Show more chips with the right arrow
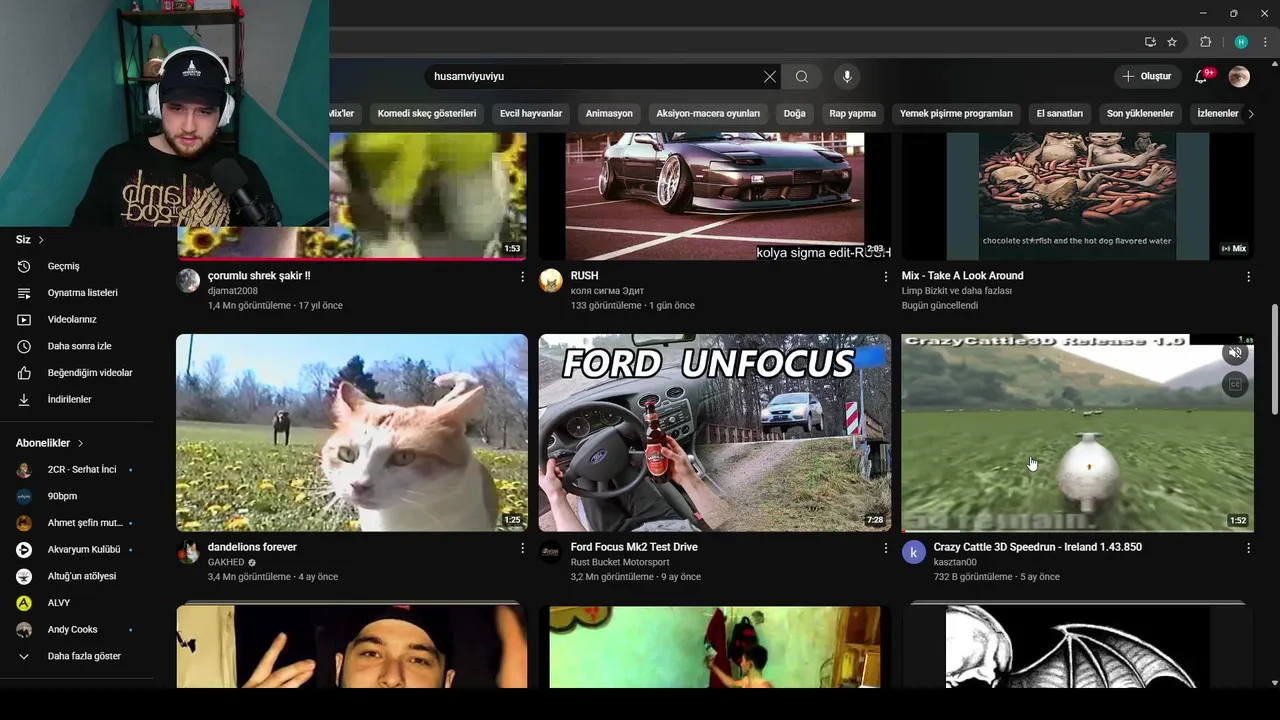The width and height of the screenshot is (1280, 720). click(x=1250, y=114)
